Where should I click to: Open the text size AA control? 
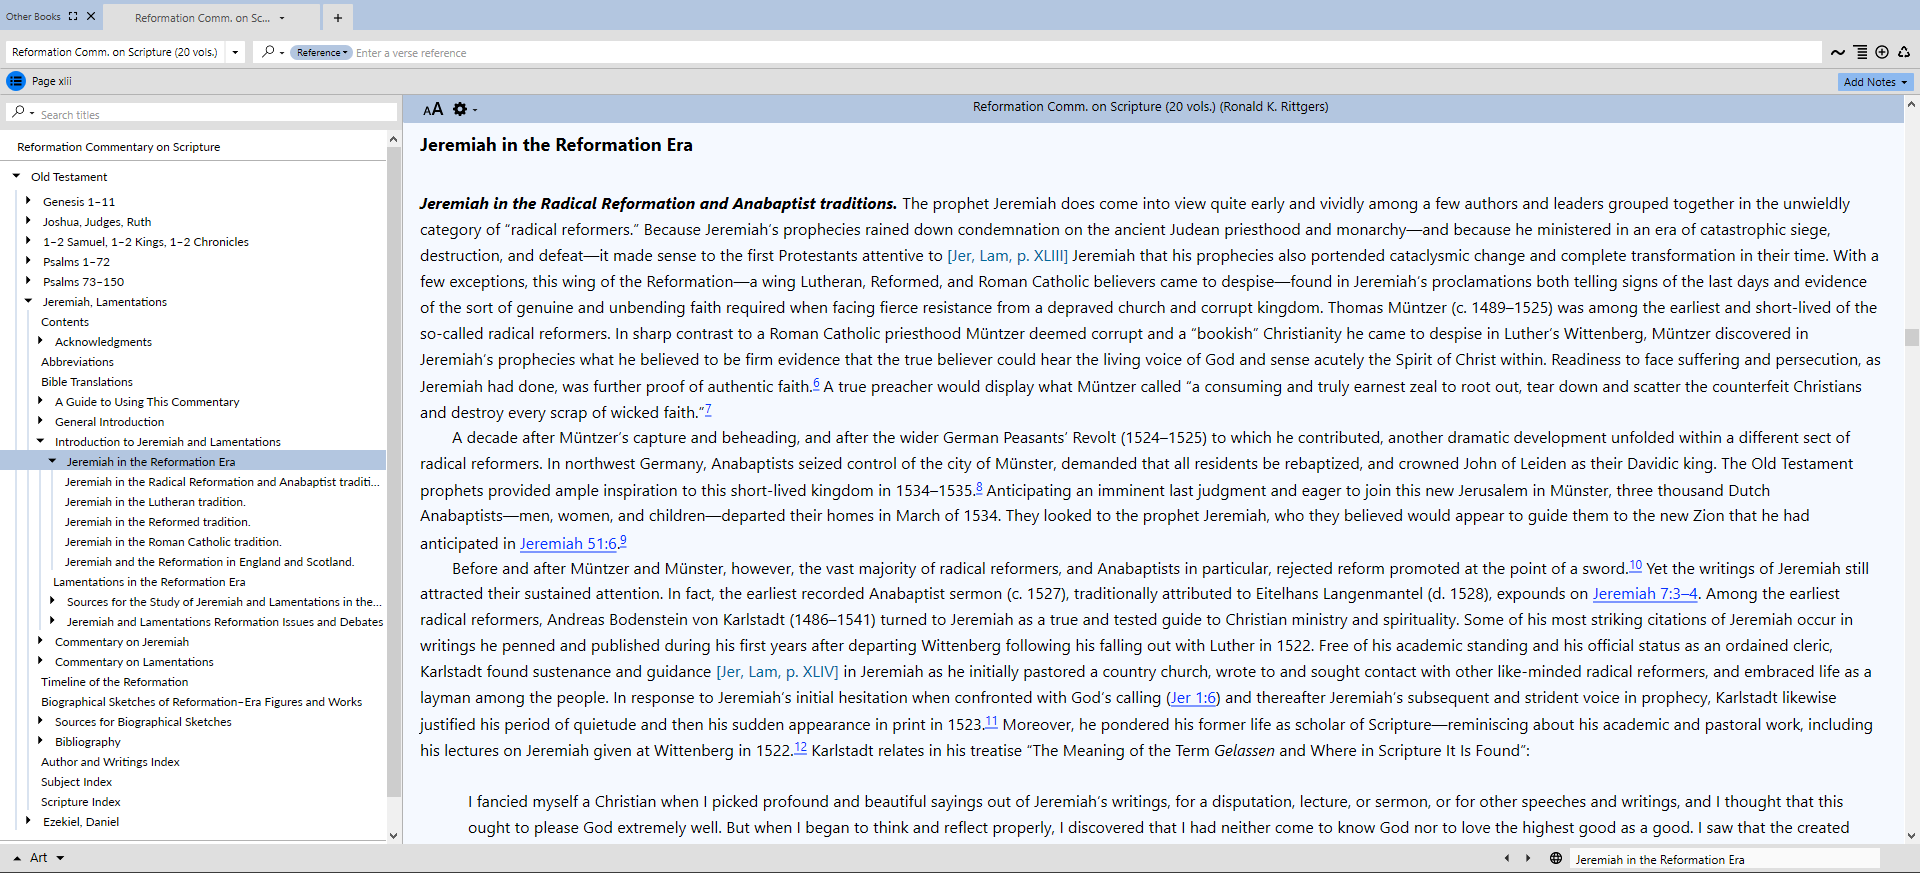pyautogui.click(x=433, y=109)
